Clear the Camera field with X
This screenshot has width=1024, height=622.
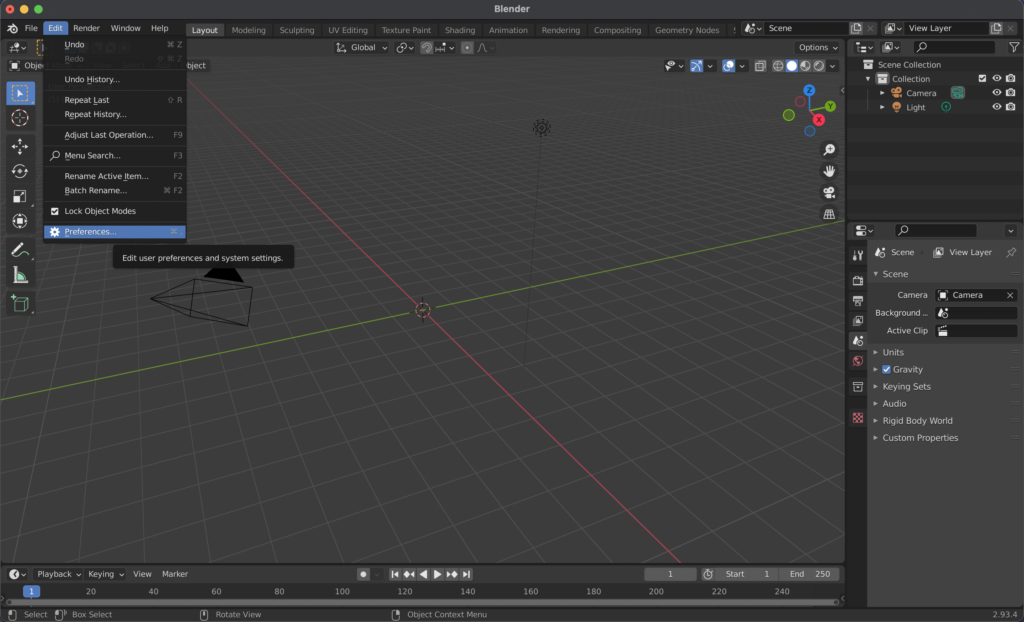[x=1010, y=295]
